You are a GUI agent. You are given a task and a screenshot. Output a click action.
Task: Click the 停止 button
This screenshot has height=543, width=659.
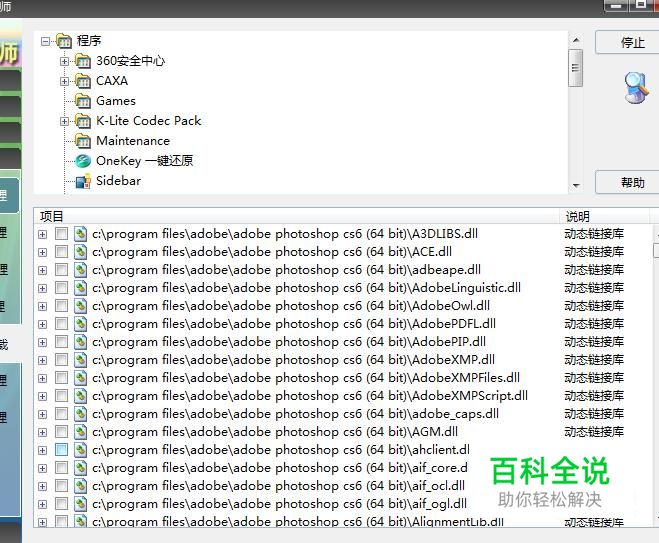[x=627, y=42]
